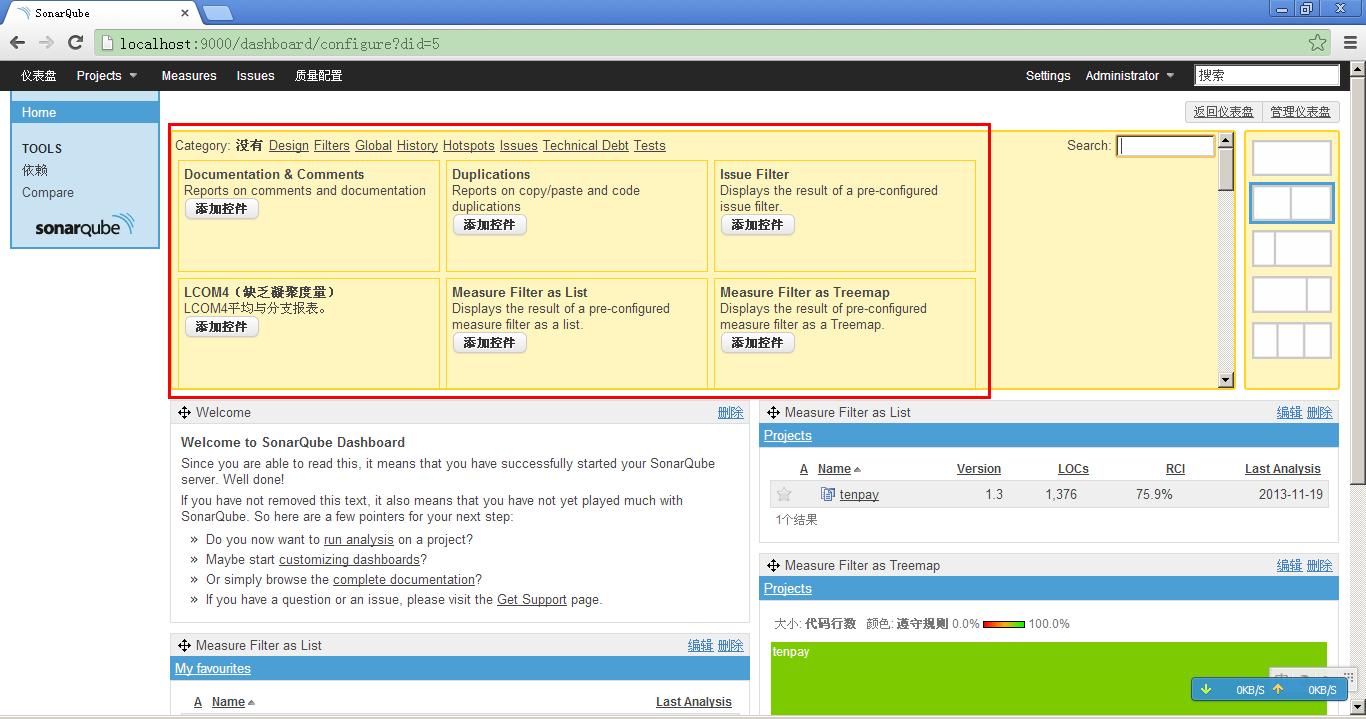The width and height of the screenshot is (1366, 719).
Task: Open the complete documentation link
Action: (404, 580)
